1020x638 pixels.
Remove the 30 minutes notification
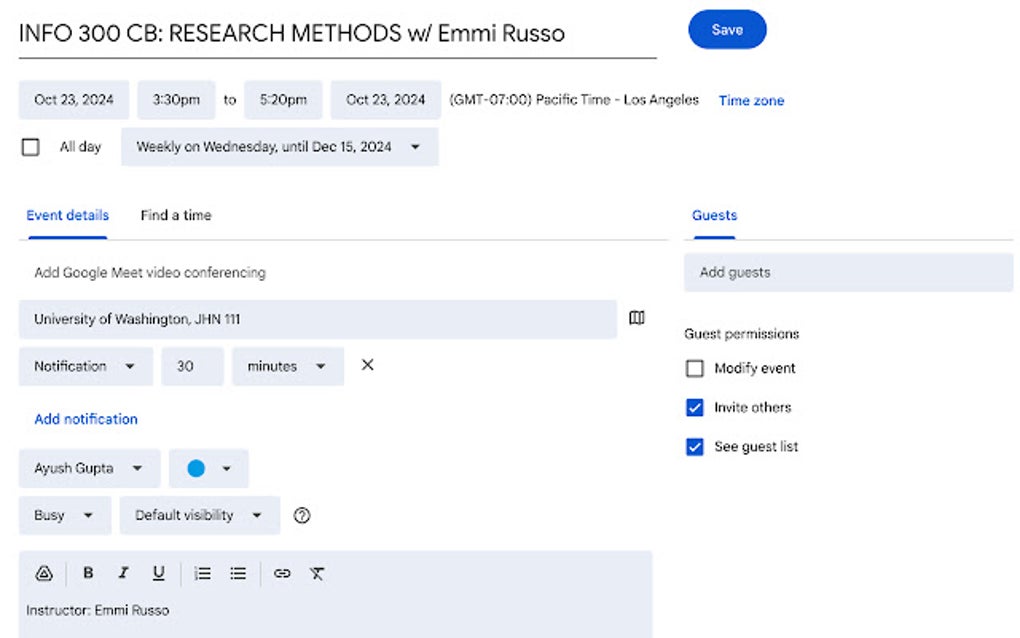pyautogui.click(x=367, y=365)
